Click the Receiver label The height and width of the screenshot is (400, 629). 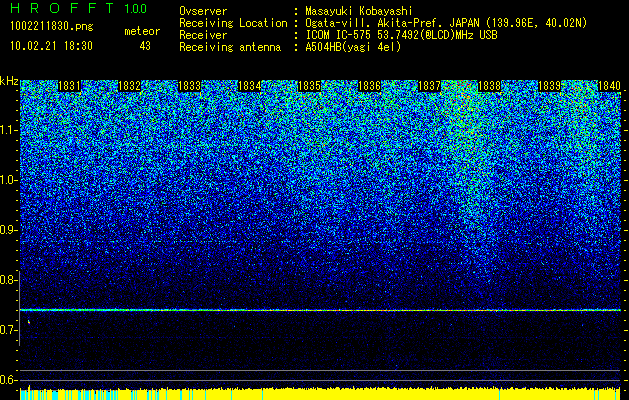pyautogui.click(x=203, y=35)
